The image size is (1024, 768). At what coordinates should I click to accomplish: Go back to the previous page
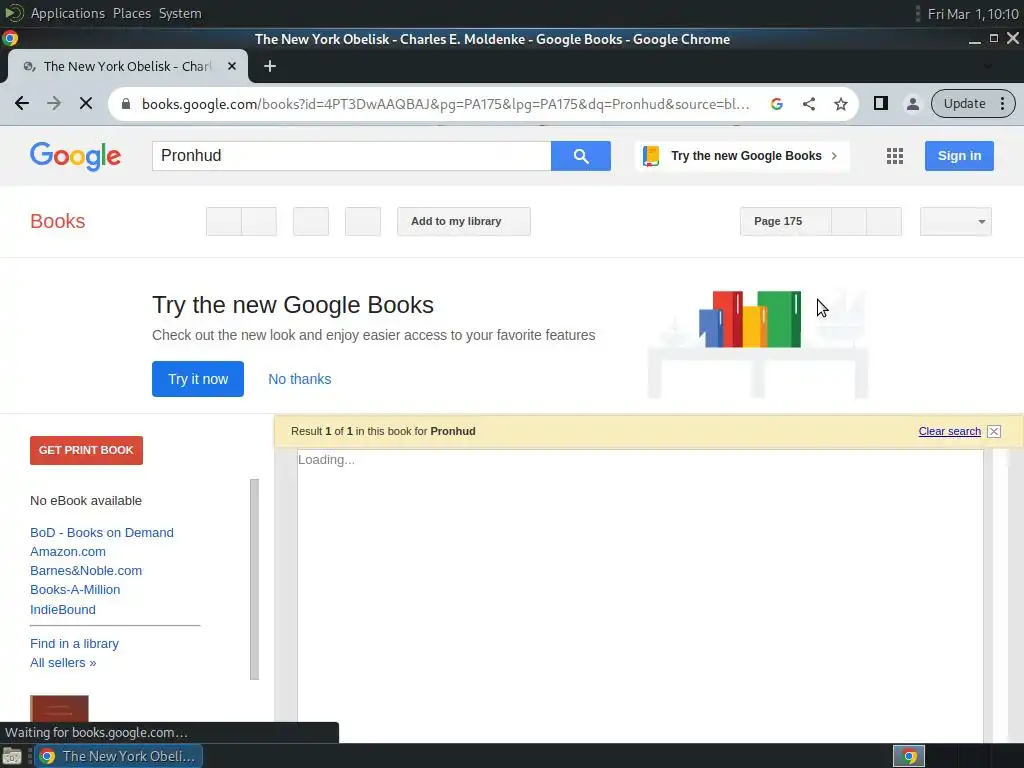(x=22, y=103)
